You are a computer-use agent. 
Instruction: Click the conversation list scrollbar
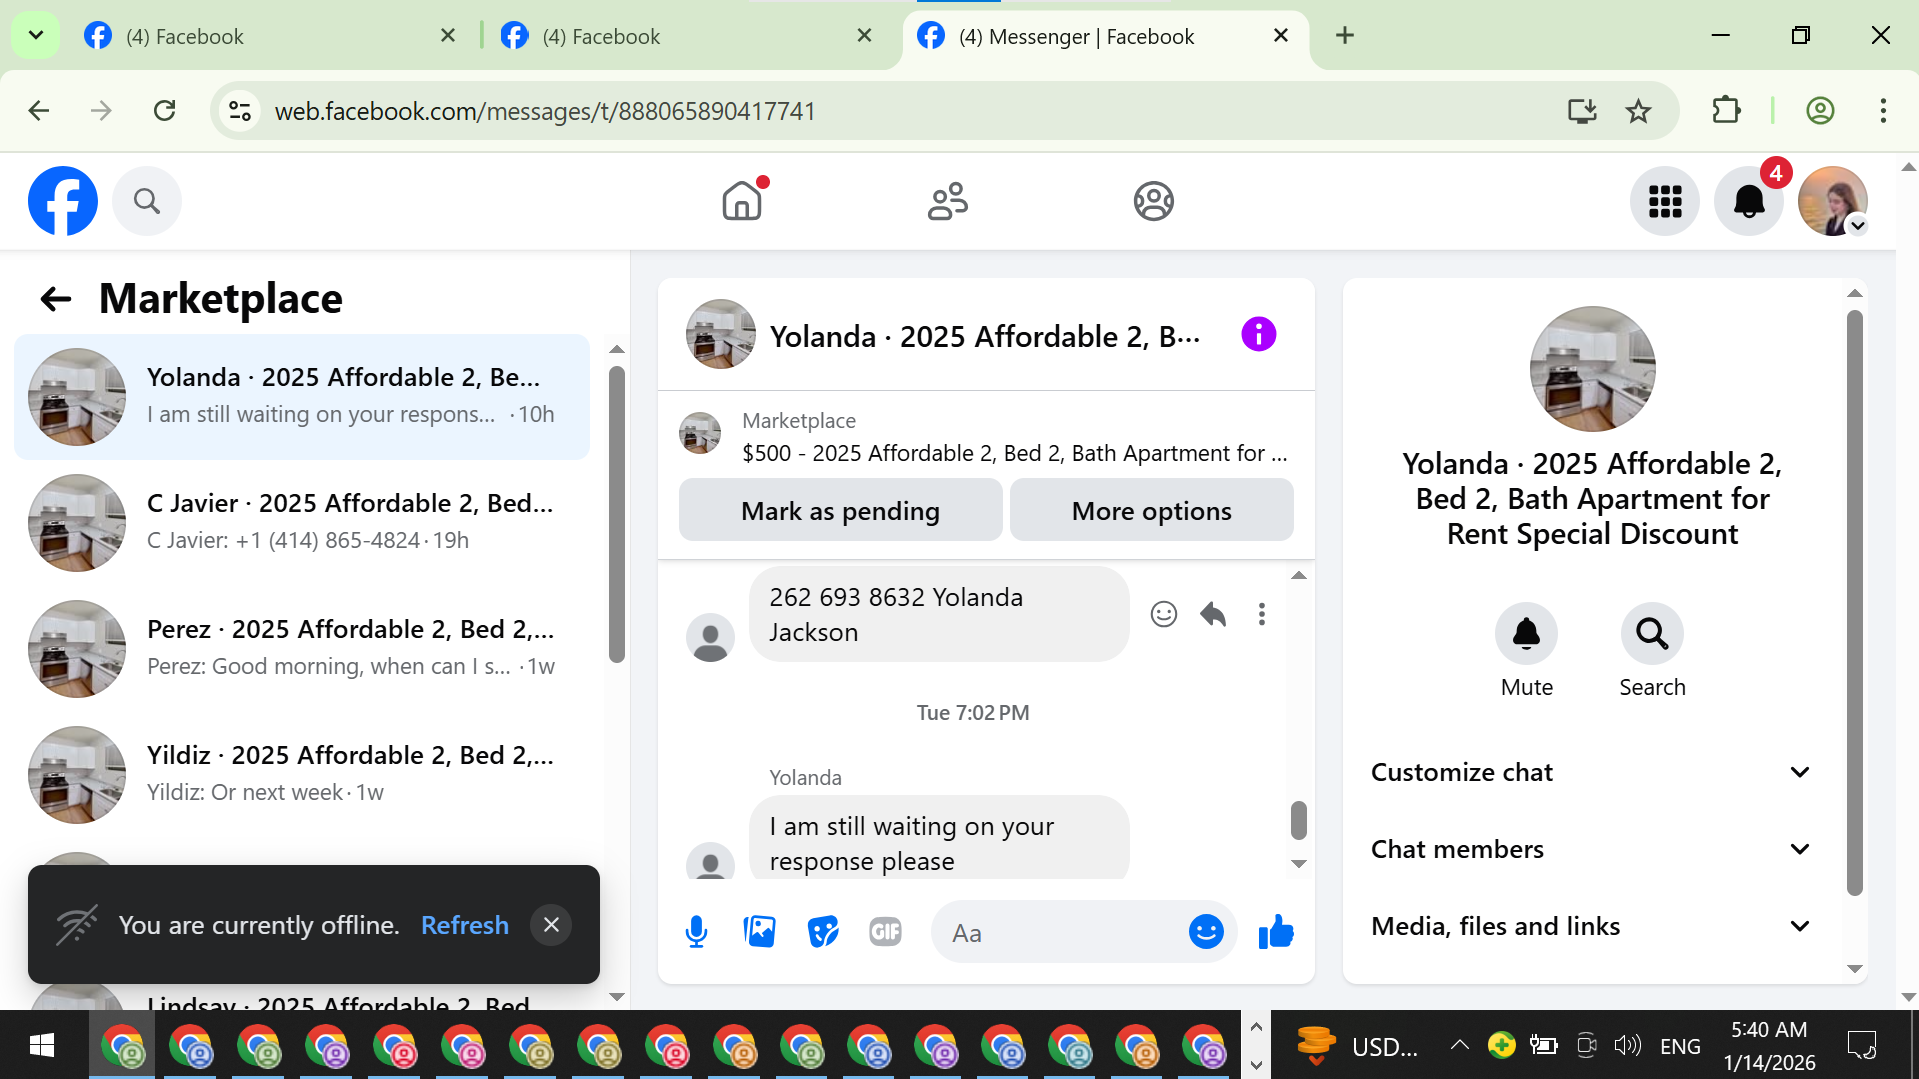click(617, 514)
